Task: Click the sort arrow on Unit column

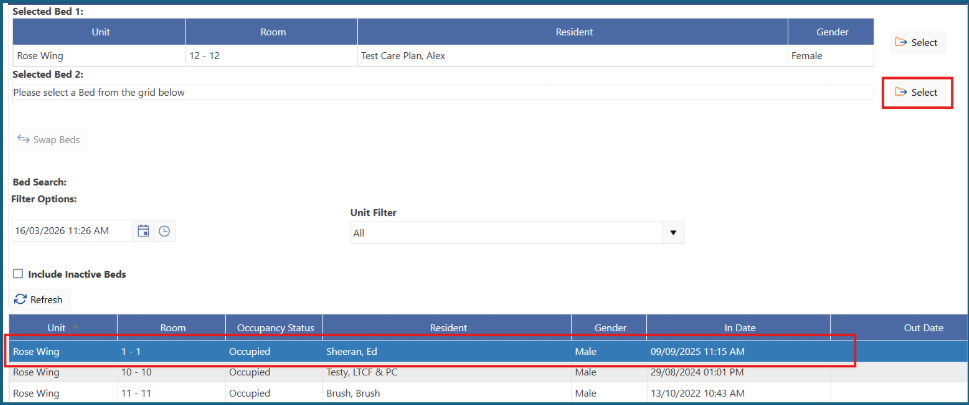Action: tap(75, 328)
